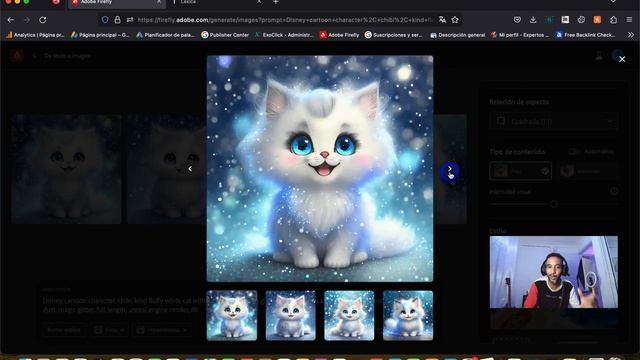Select the fourth kitten thumbnail below preview
This screenshot has width=640, height=360.
408,316
